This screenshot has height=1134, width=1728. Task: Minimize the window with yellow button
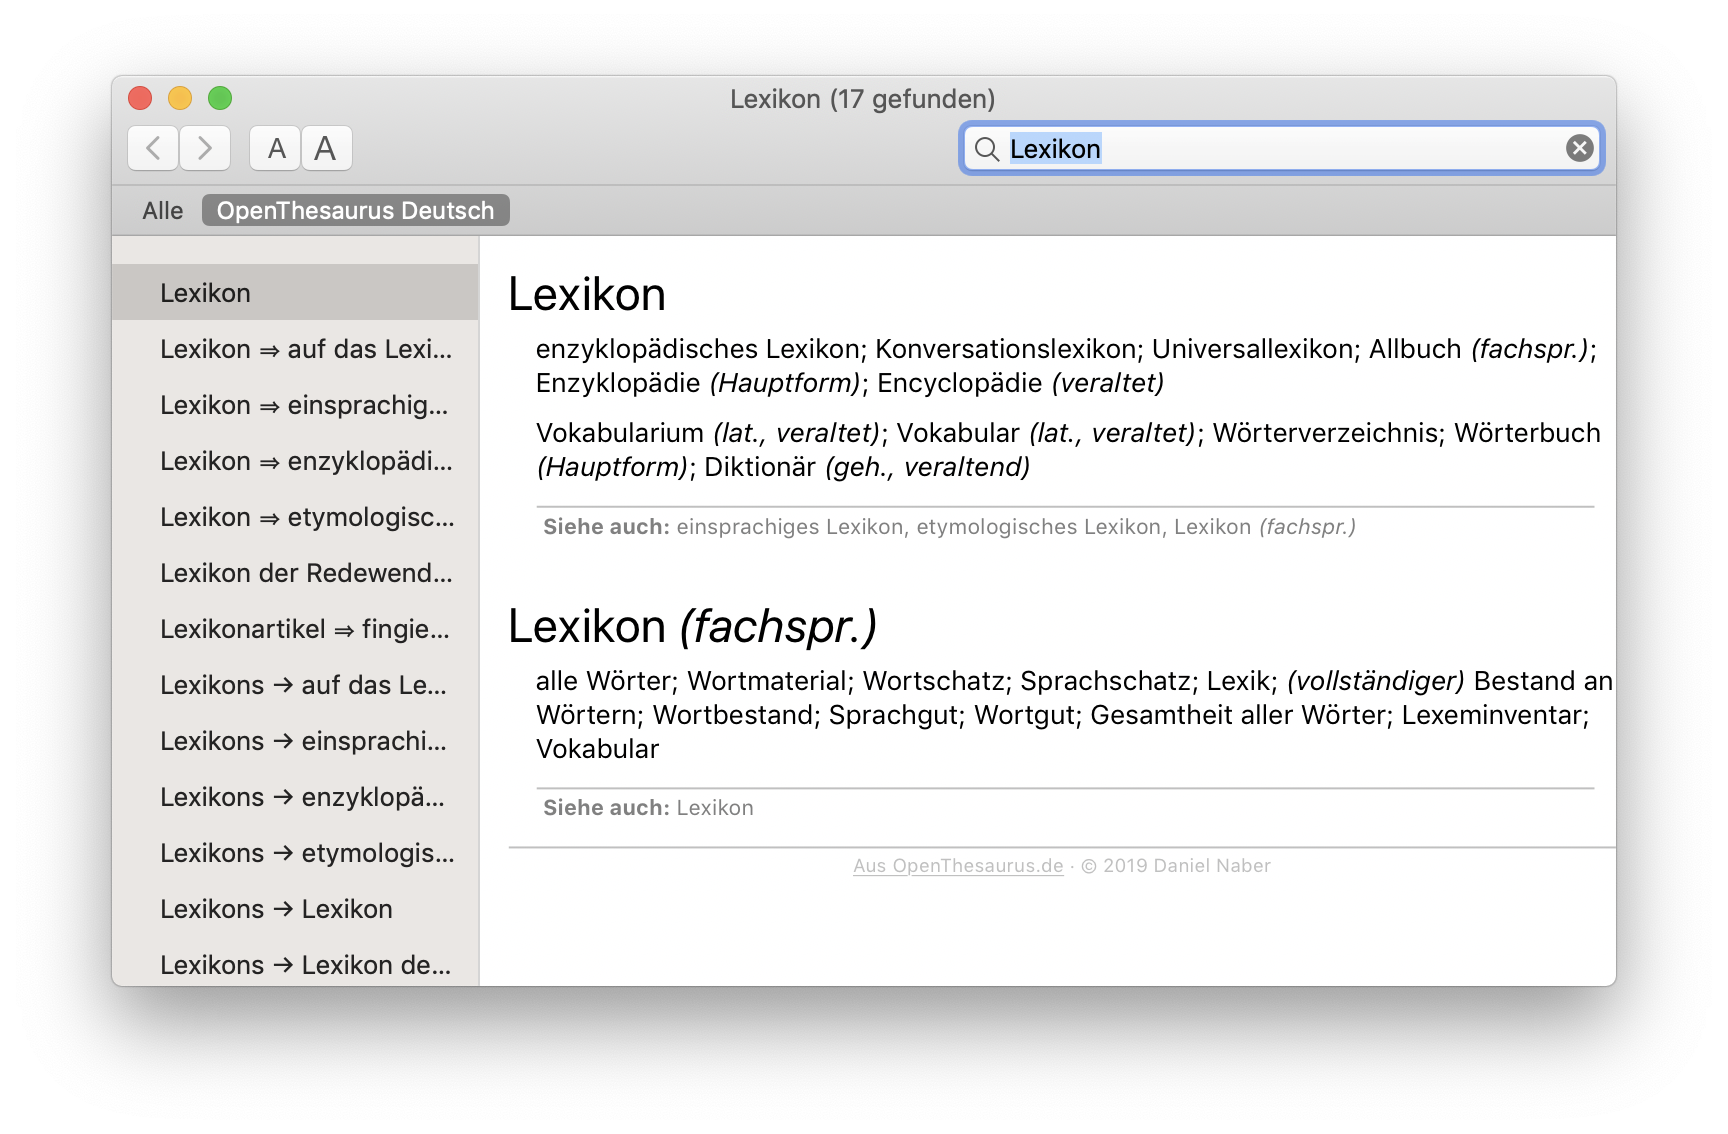tap(180, 98)
